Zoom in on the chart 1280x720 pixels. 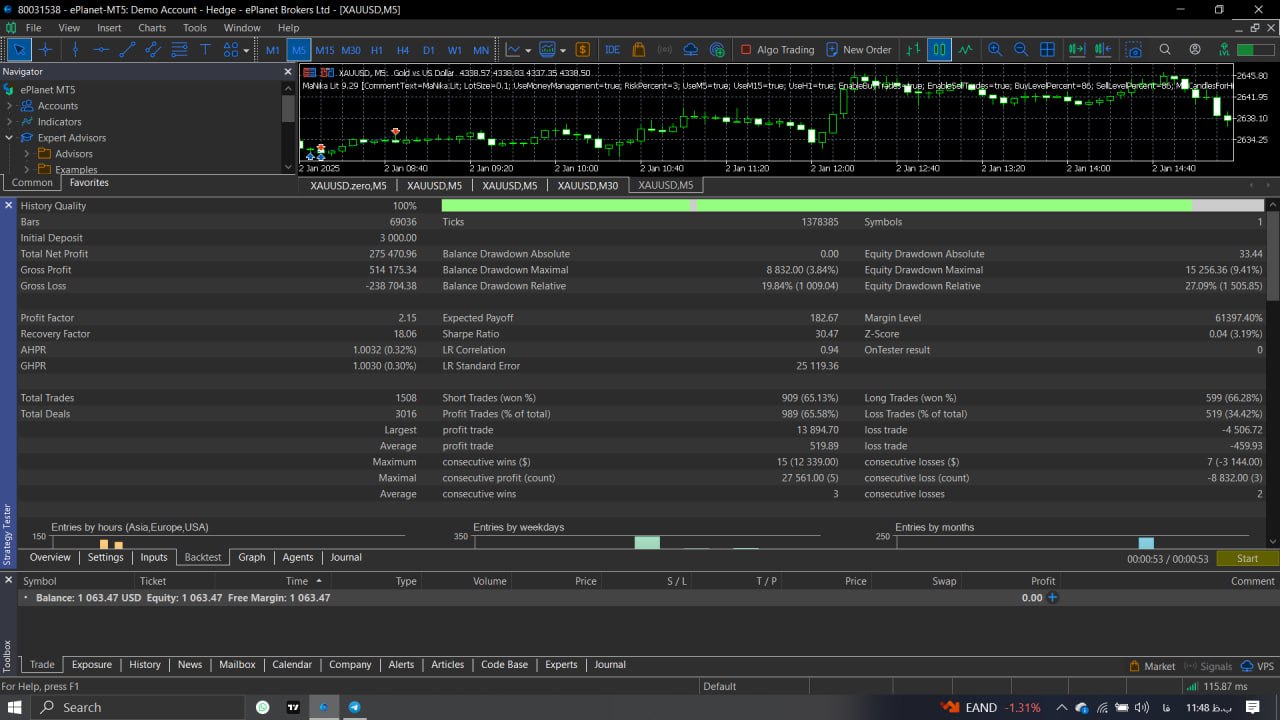995,49
